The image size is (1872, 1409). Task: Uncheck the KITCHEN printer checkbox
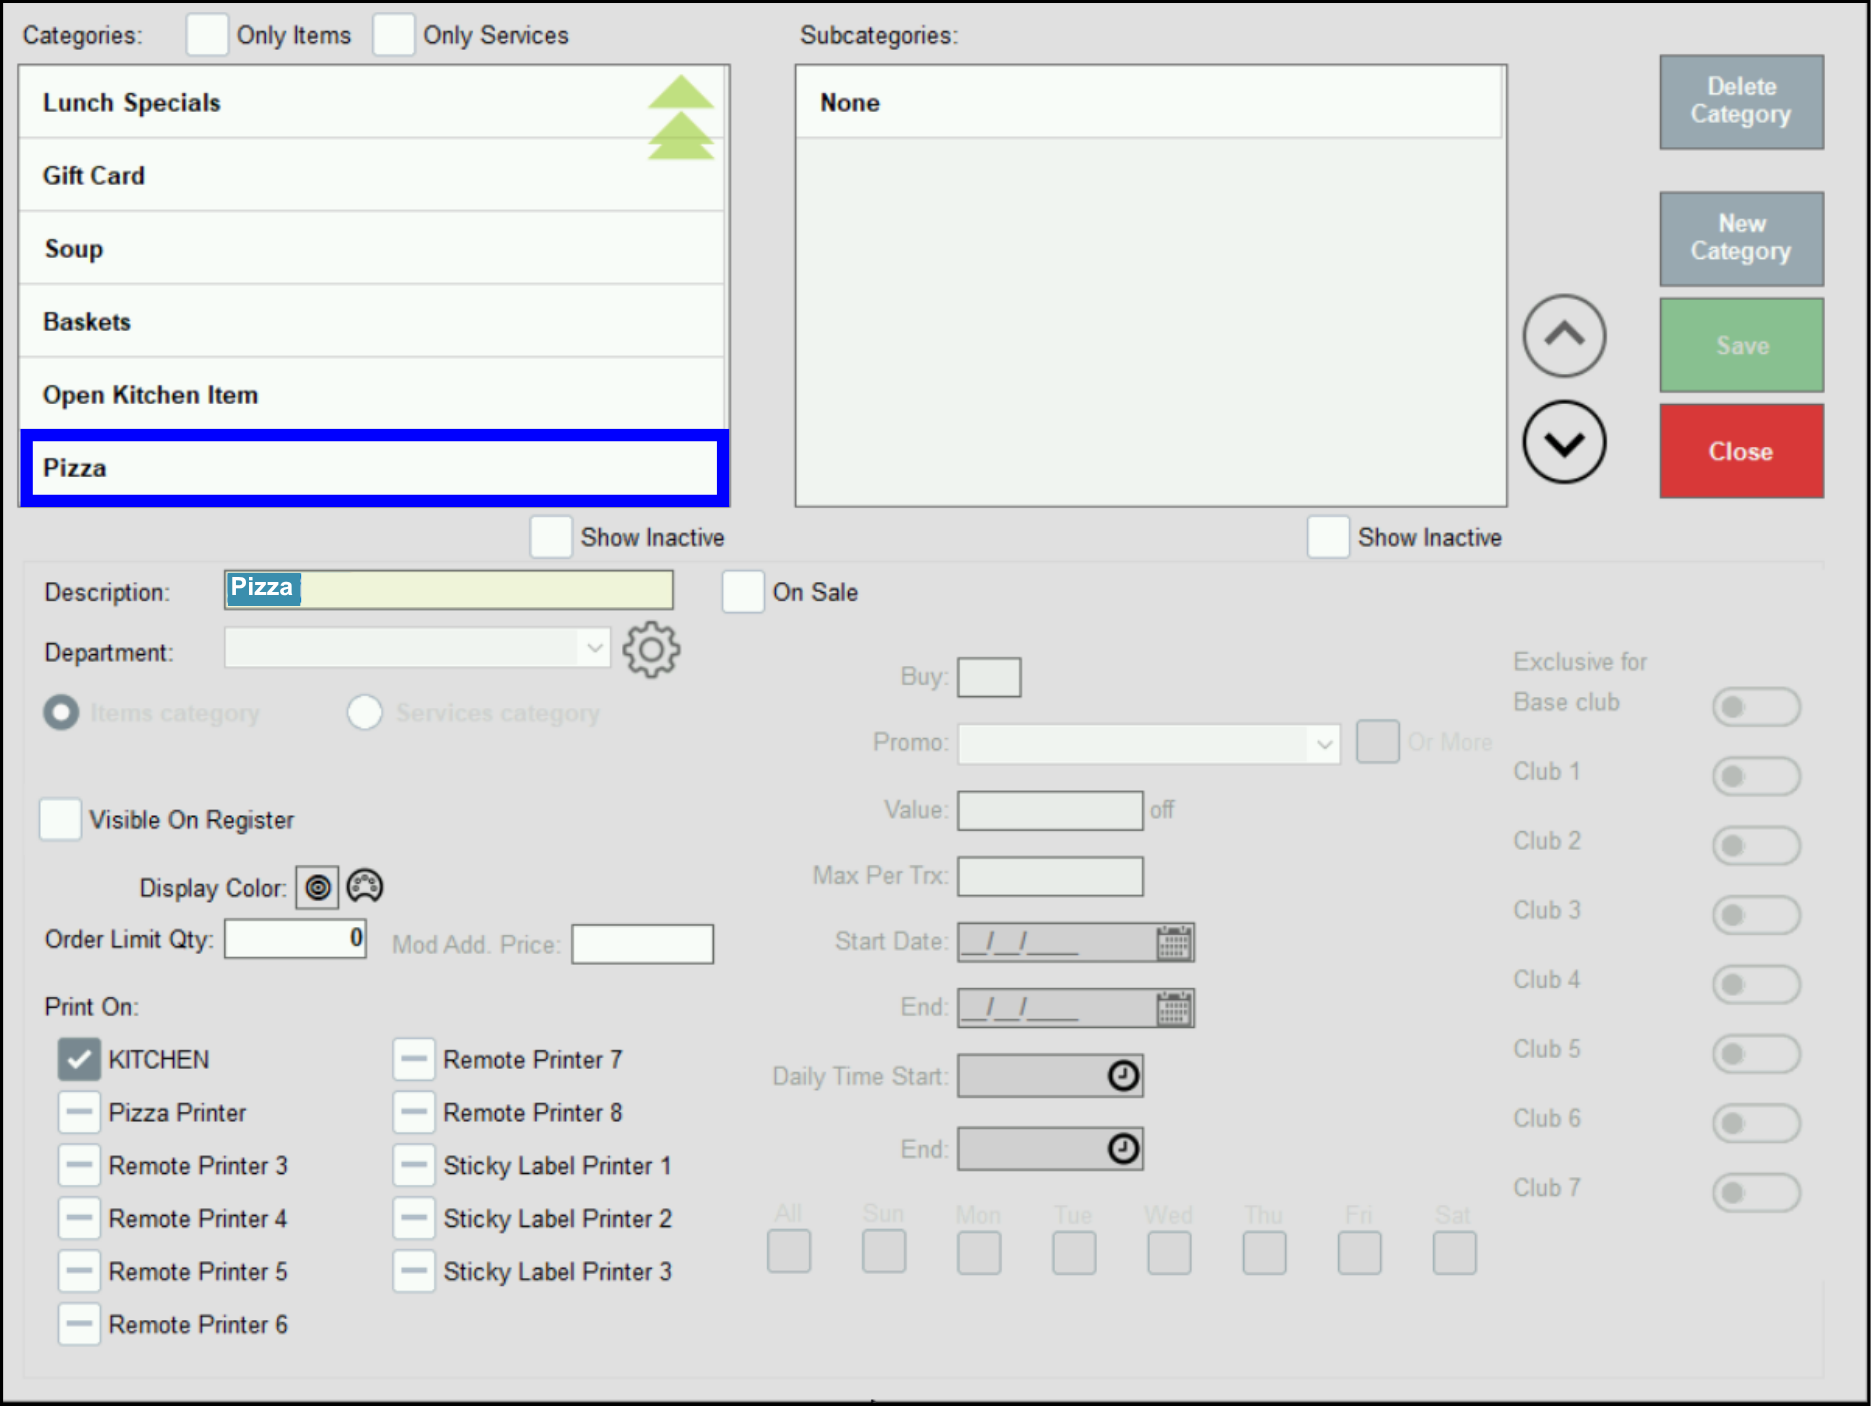[x=79, y=1059]
